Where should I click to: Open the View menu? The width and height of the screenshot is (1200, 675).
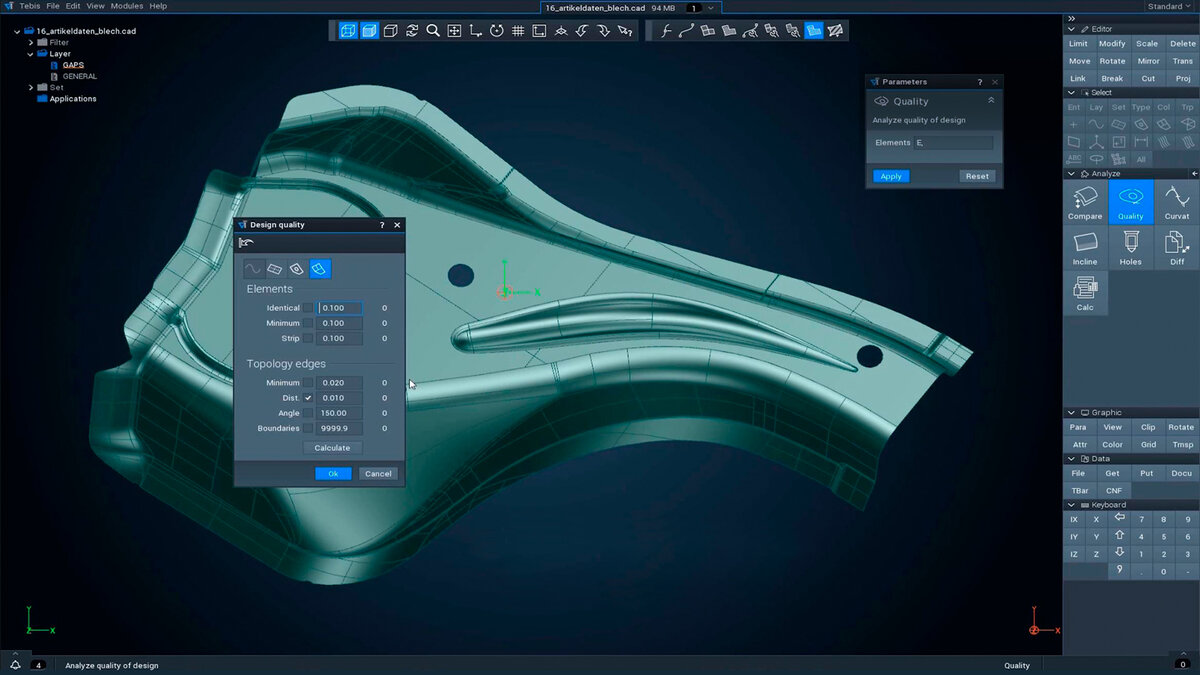point(95,6)
